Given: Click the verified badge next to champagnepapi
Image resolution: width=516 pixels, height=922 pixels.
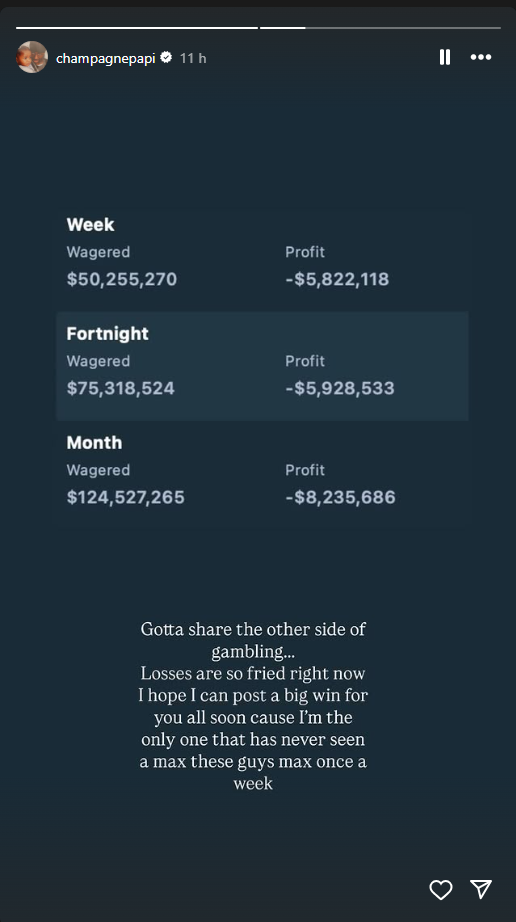Looking at the screenshot, I should click(x=166, y=58).
